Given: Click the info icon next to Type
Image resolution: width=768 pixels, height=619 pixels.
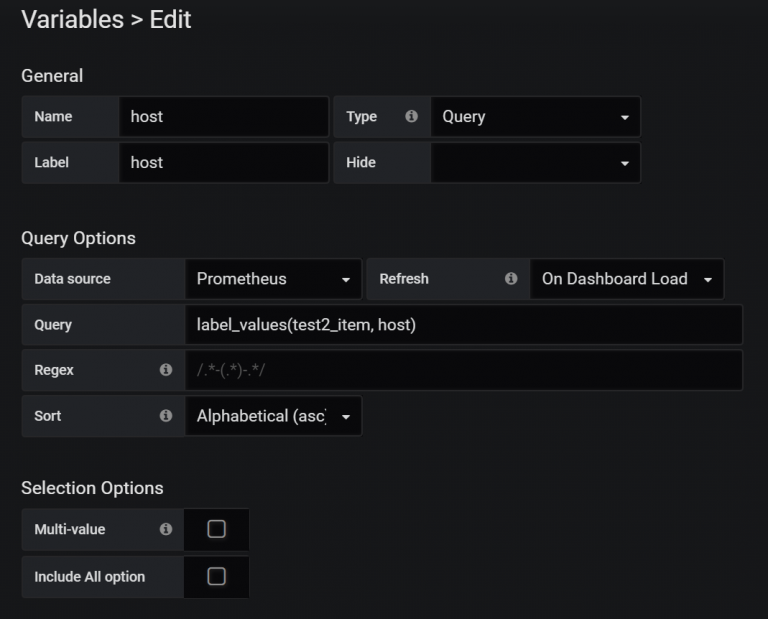Looking at the screenshot, I should point(411,117).
